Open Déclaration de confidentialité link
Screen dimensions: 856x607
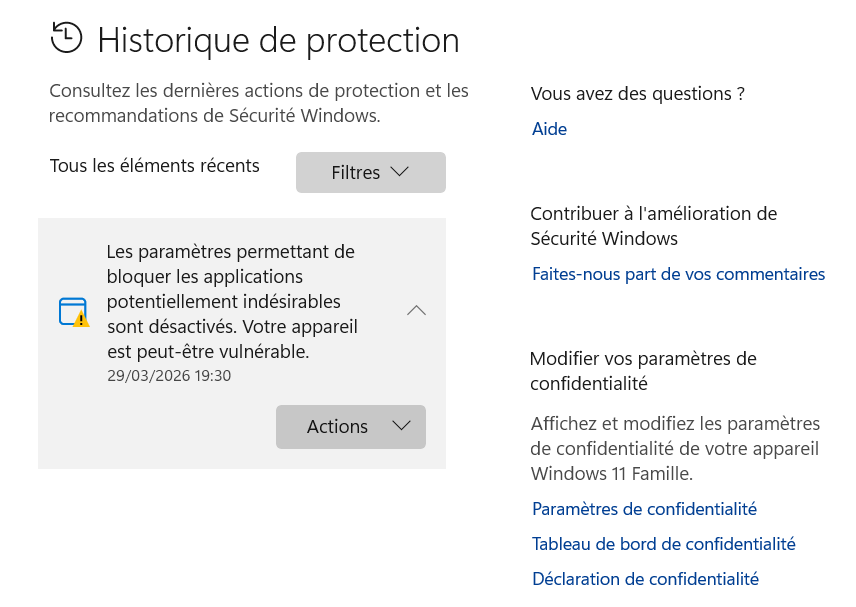click(x=645, y=579)
